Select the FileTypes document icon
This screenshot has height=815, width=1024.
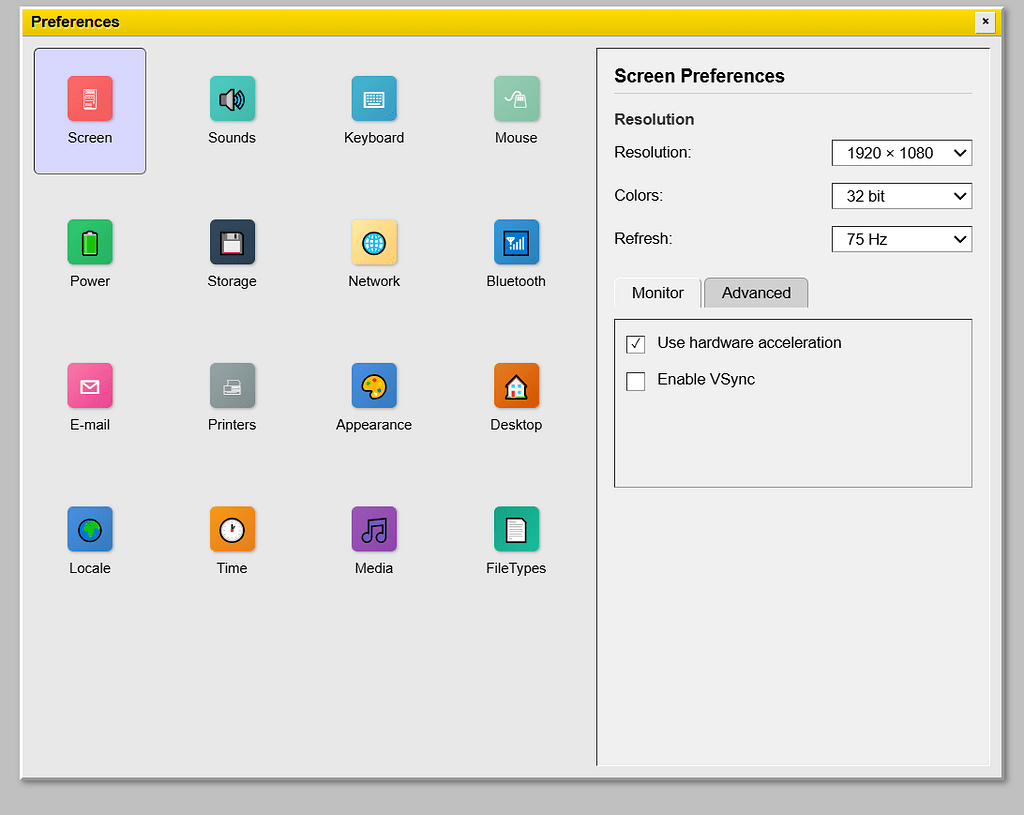(x=516, y=530)
